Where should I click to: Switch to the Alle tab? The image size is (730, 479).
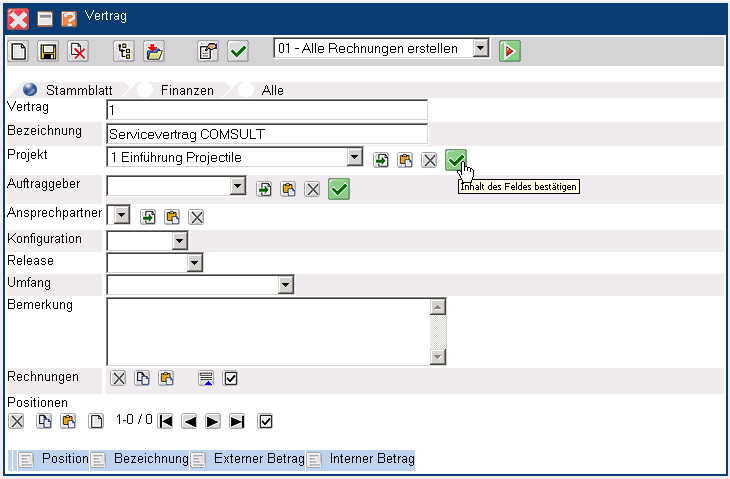[246, 89]
